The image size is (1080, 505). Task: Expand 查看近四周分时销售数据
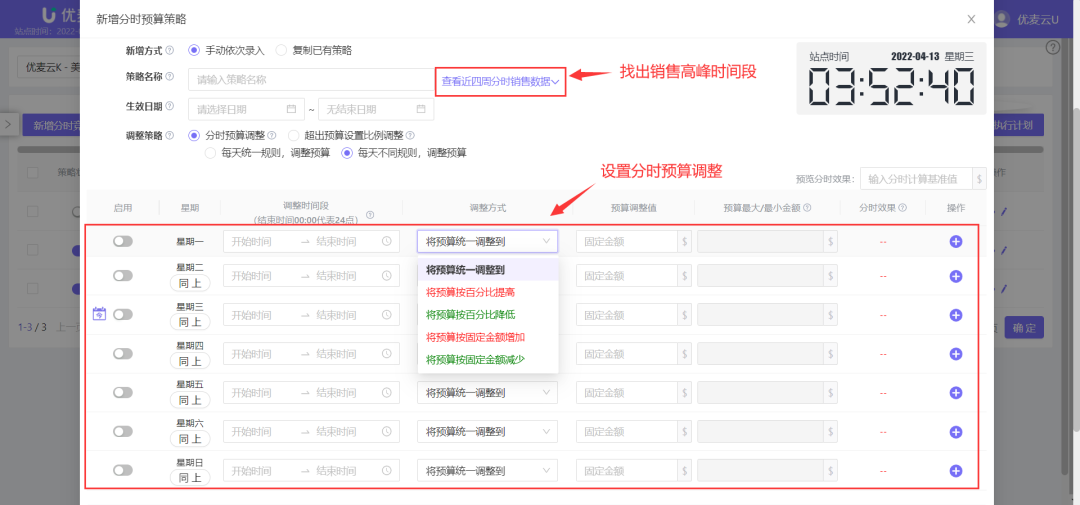coord(500,81)
